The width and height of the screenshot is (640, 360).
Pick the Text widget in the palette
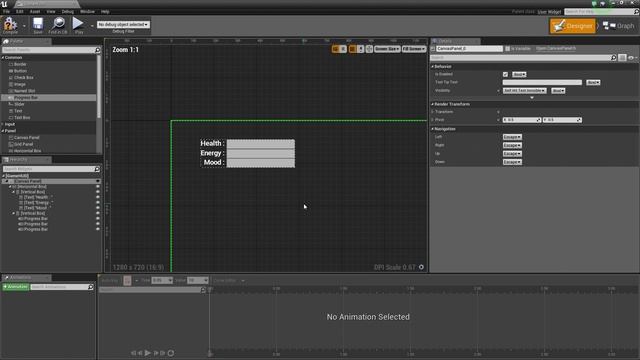(18, 111)
